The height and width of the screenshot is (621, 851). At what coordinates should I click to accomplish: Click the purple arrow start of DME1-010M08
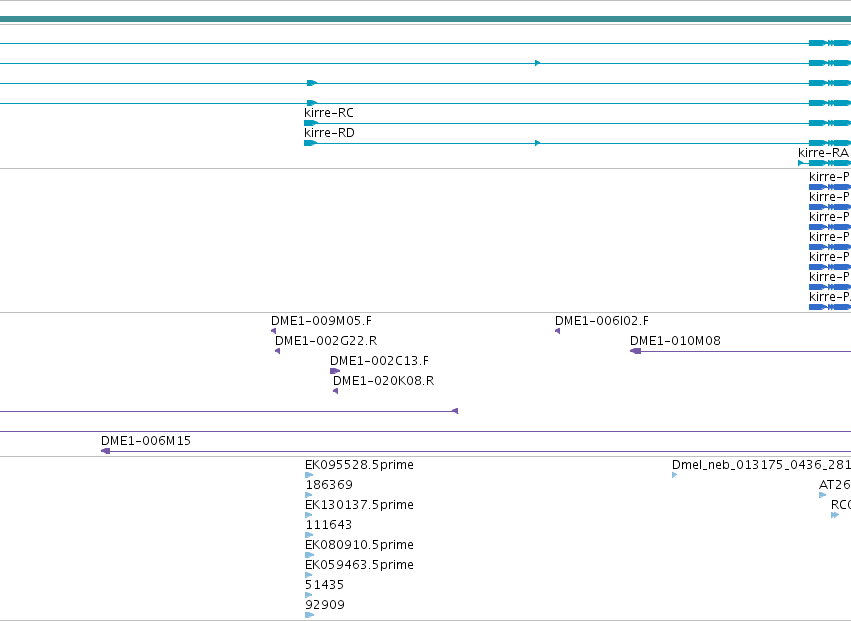pyautogui.click(x=636, y=351)
